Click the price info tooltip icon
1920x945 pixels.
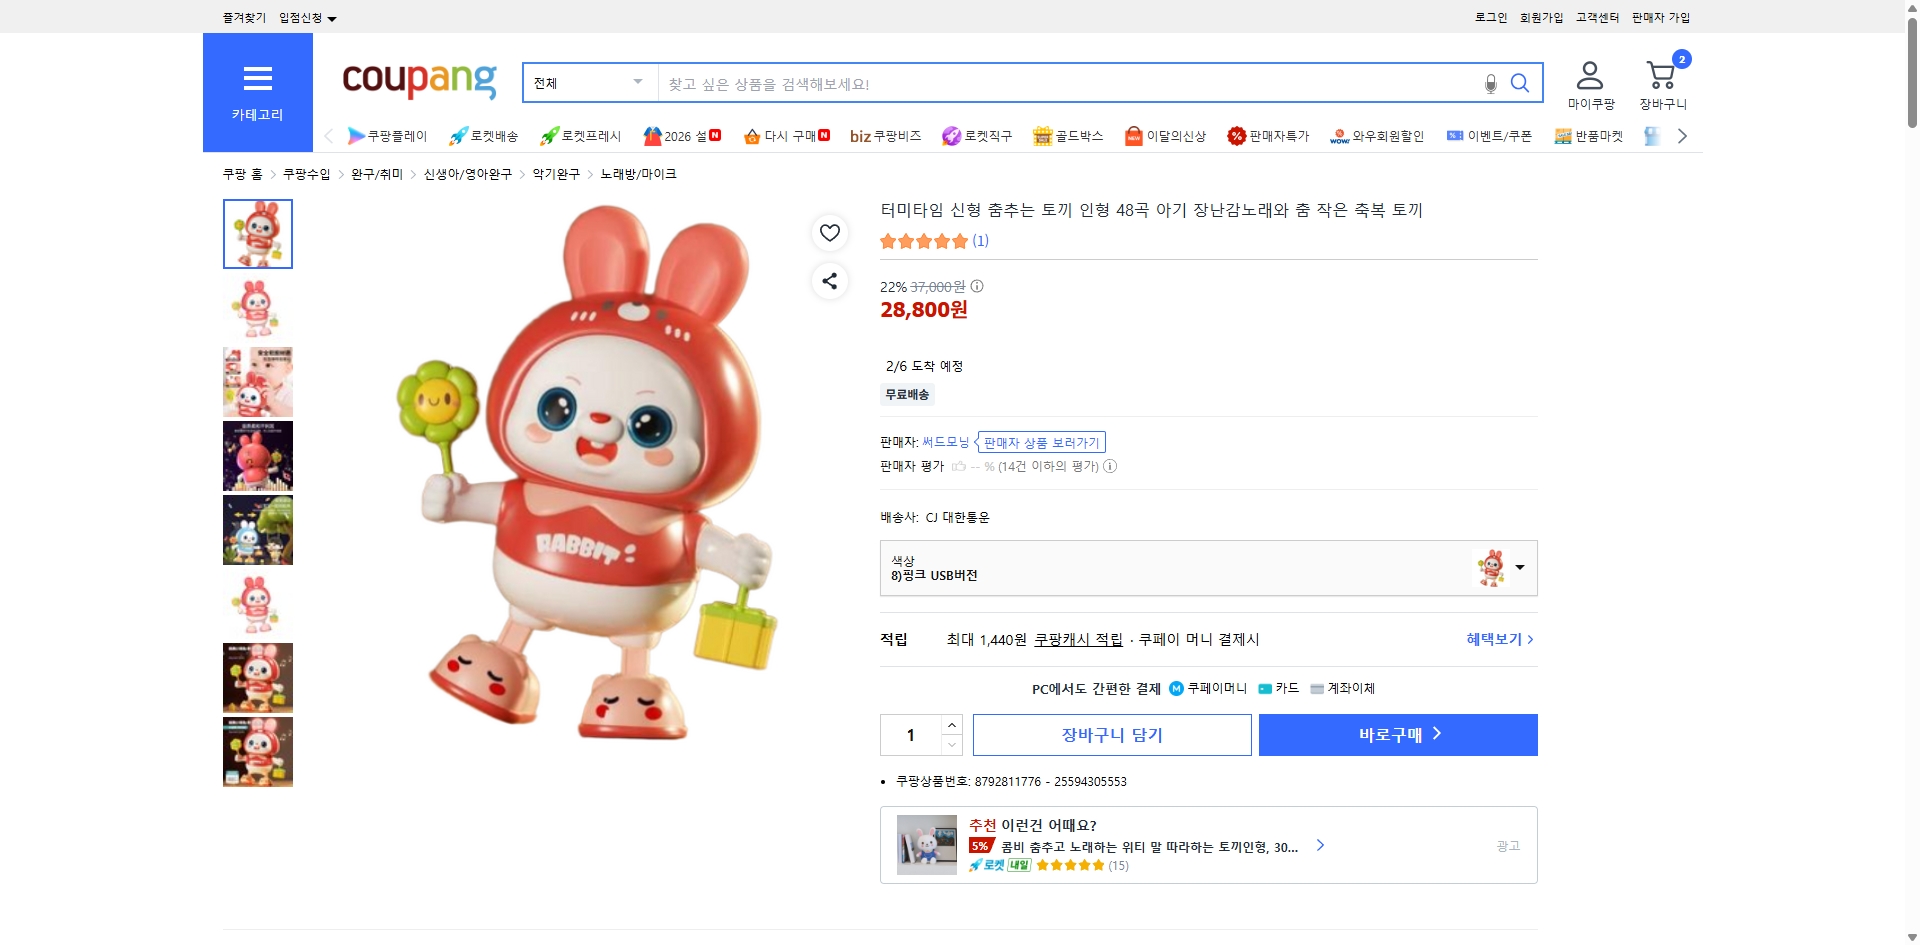click(977, 287)
